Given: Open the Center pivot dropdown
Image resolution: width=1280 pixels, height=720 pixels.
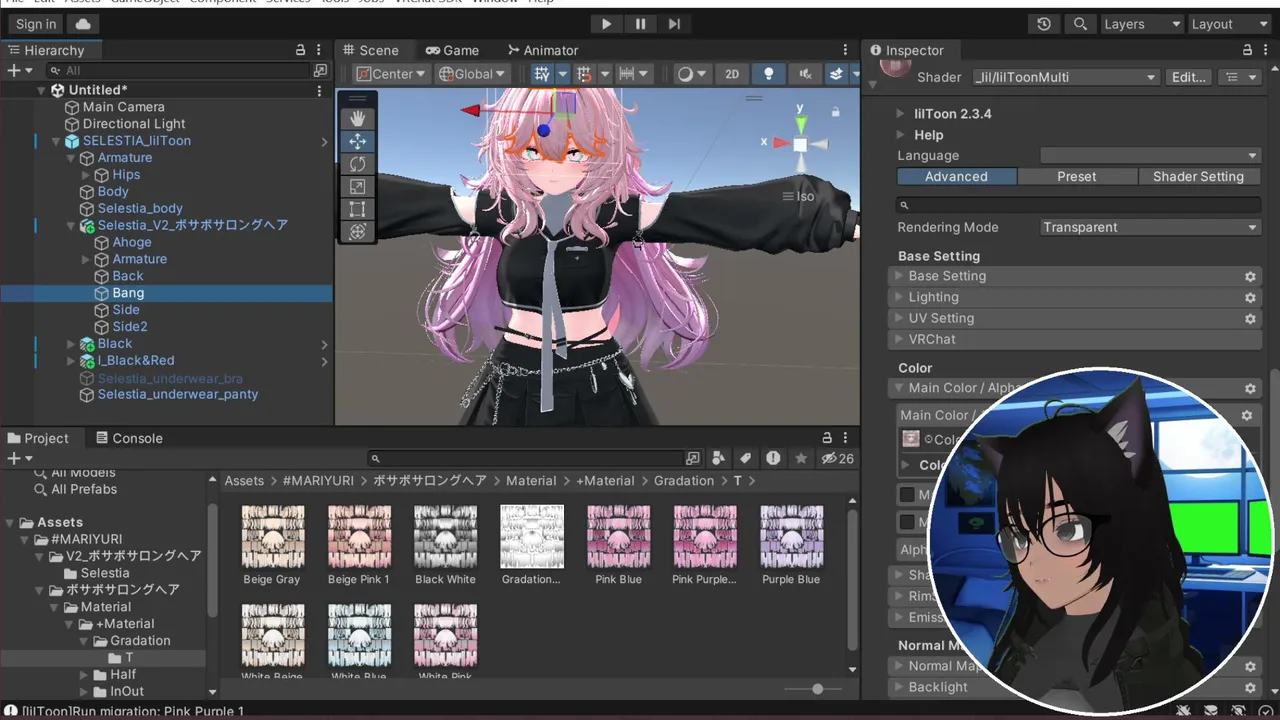Looking at the screenshot, I should pyautogui.click(x=391, y=74).
